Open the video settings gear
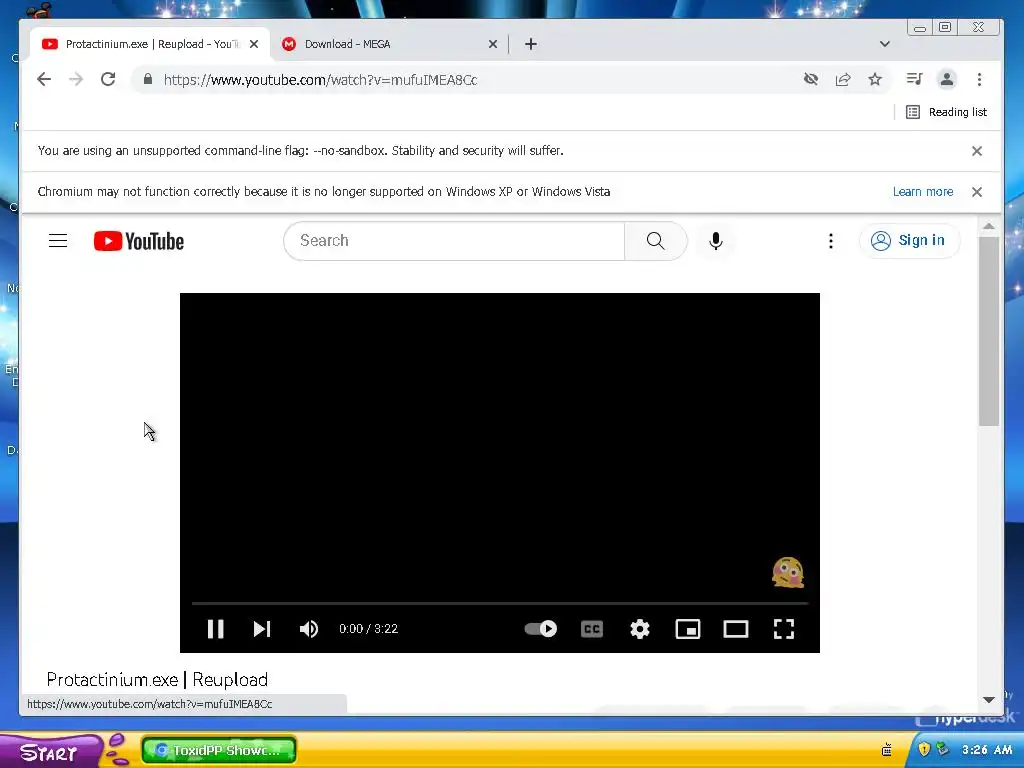Screen dimensions: 1024x768 (639, 628)
